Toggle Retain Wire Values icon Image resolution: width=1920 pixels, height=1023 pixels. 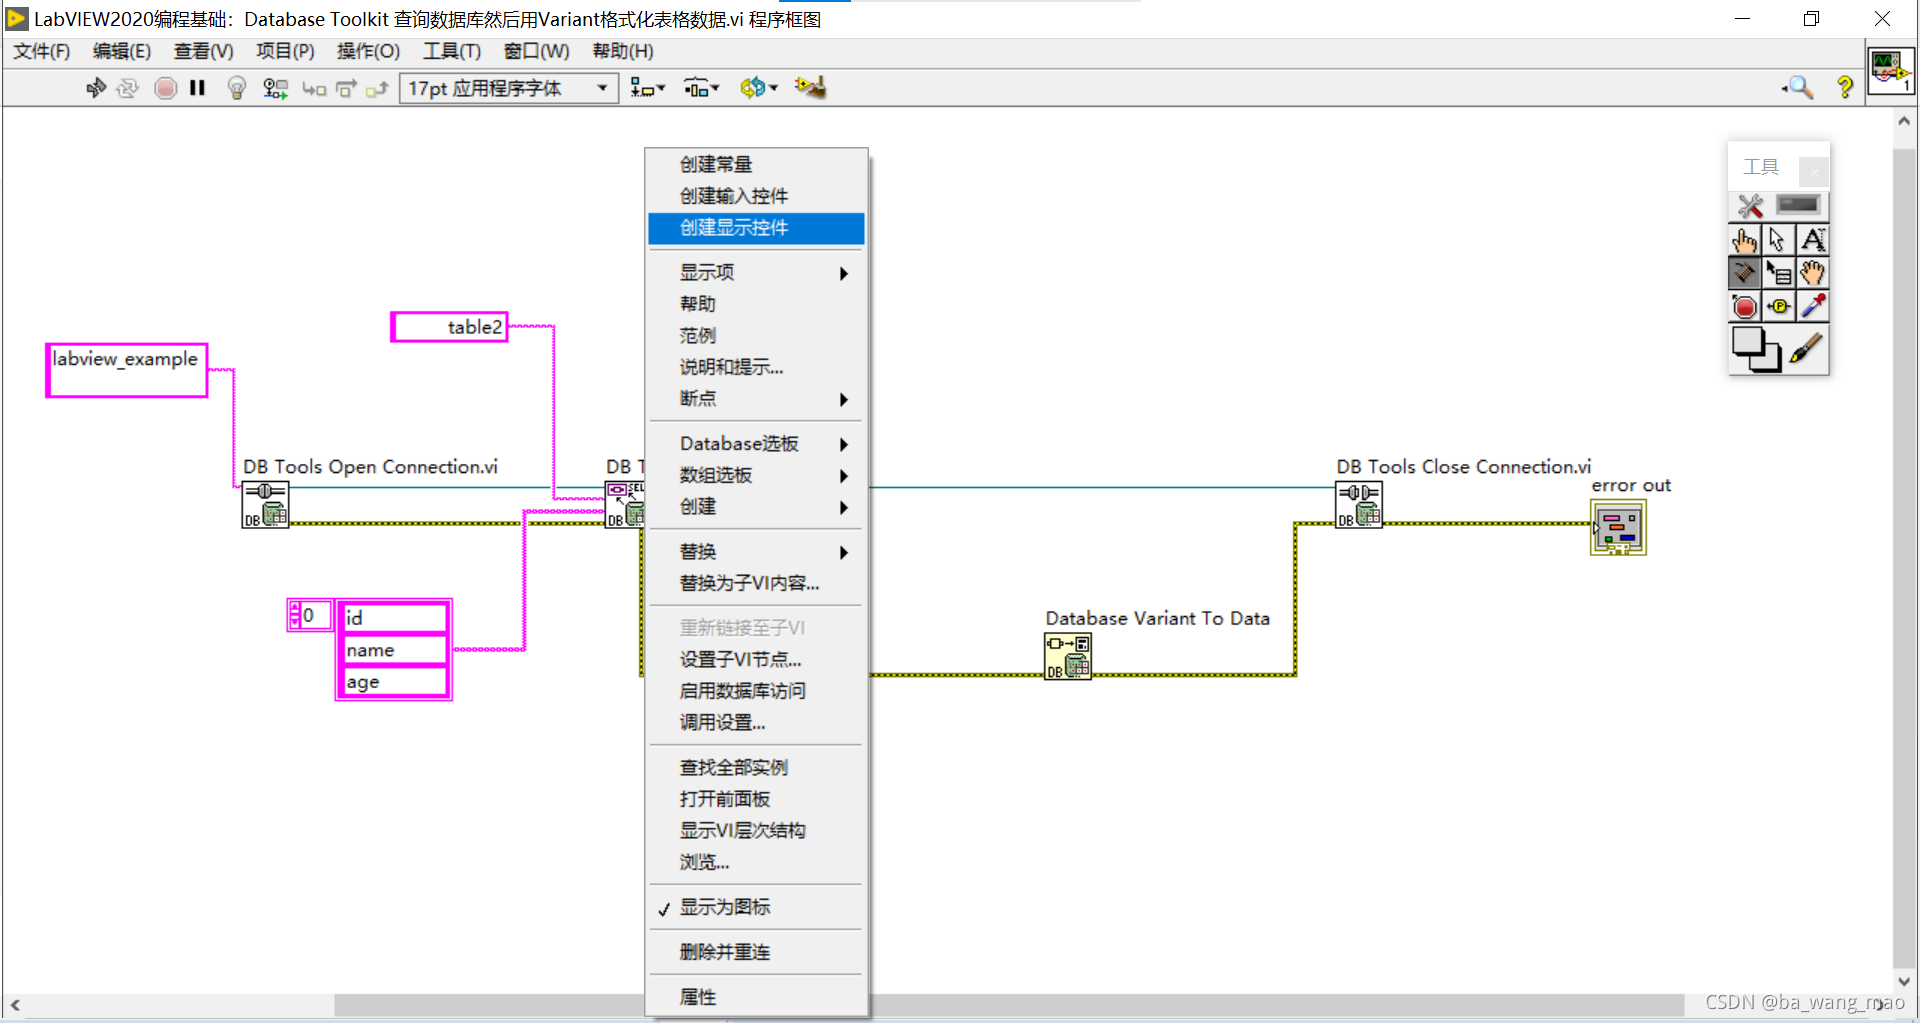click(275, 88)
